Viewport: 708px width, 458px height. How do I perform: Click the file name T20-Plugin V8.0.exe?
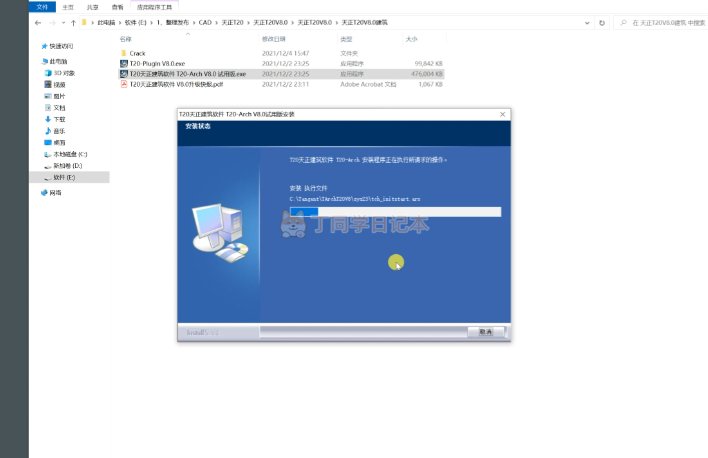(x=157, y=64)
